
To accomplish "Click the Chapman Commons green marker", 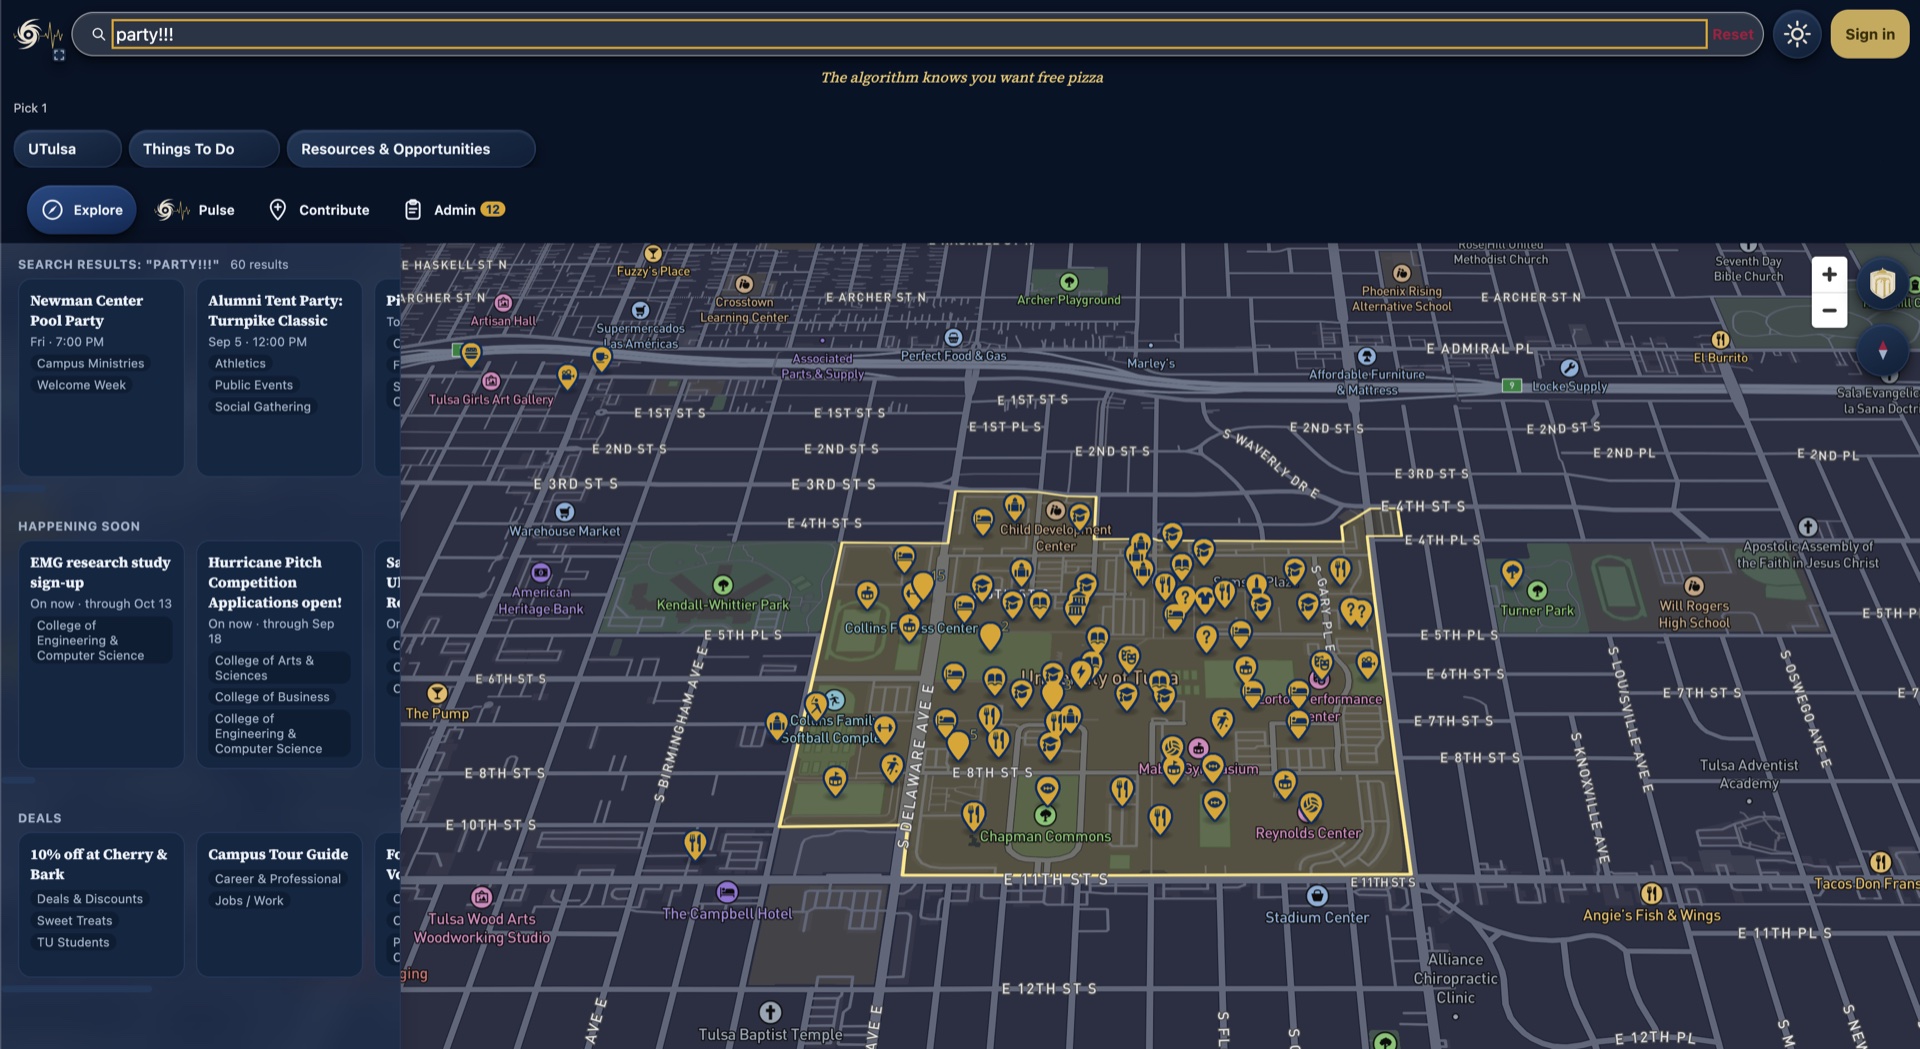I will click(x=1045, y=816).
